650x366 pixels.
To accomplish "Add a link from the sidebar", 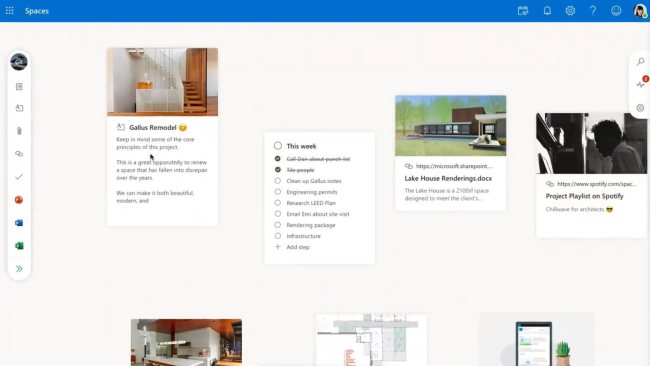I will 19,154.
